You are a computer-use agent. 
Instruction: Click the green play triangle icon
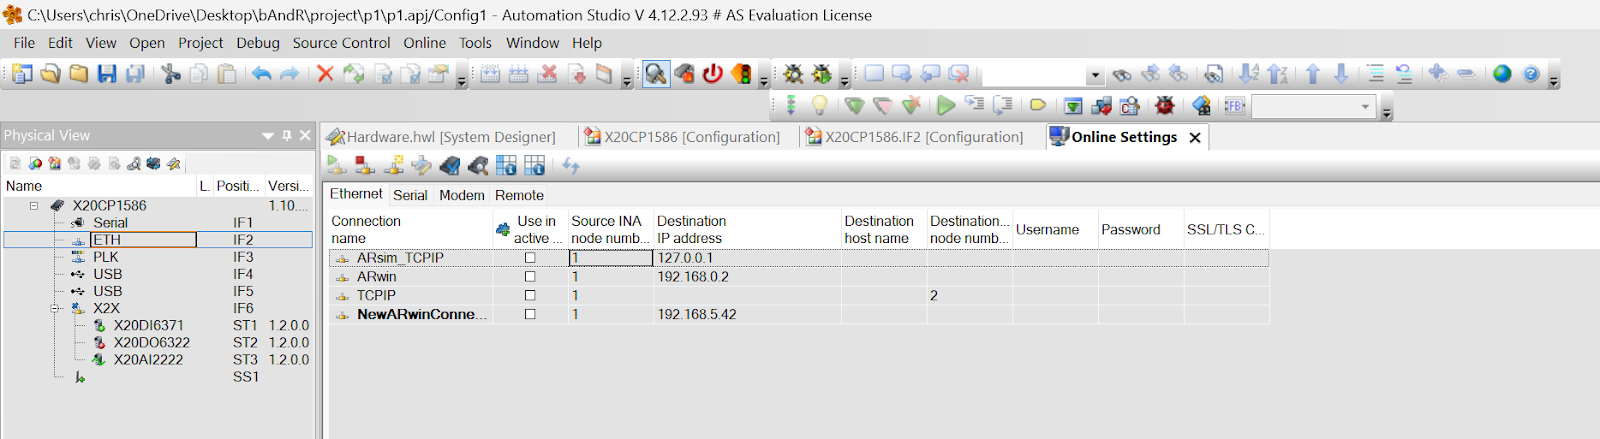tap(946, 105)
